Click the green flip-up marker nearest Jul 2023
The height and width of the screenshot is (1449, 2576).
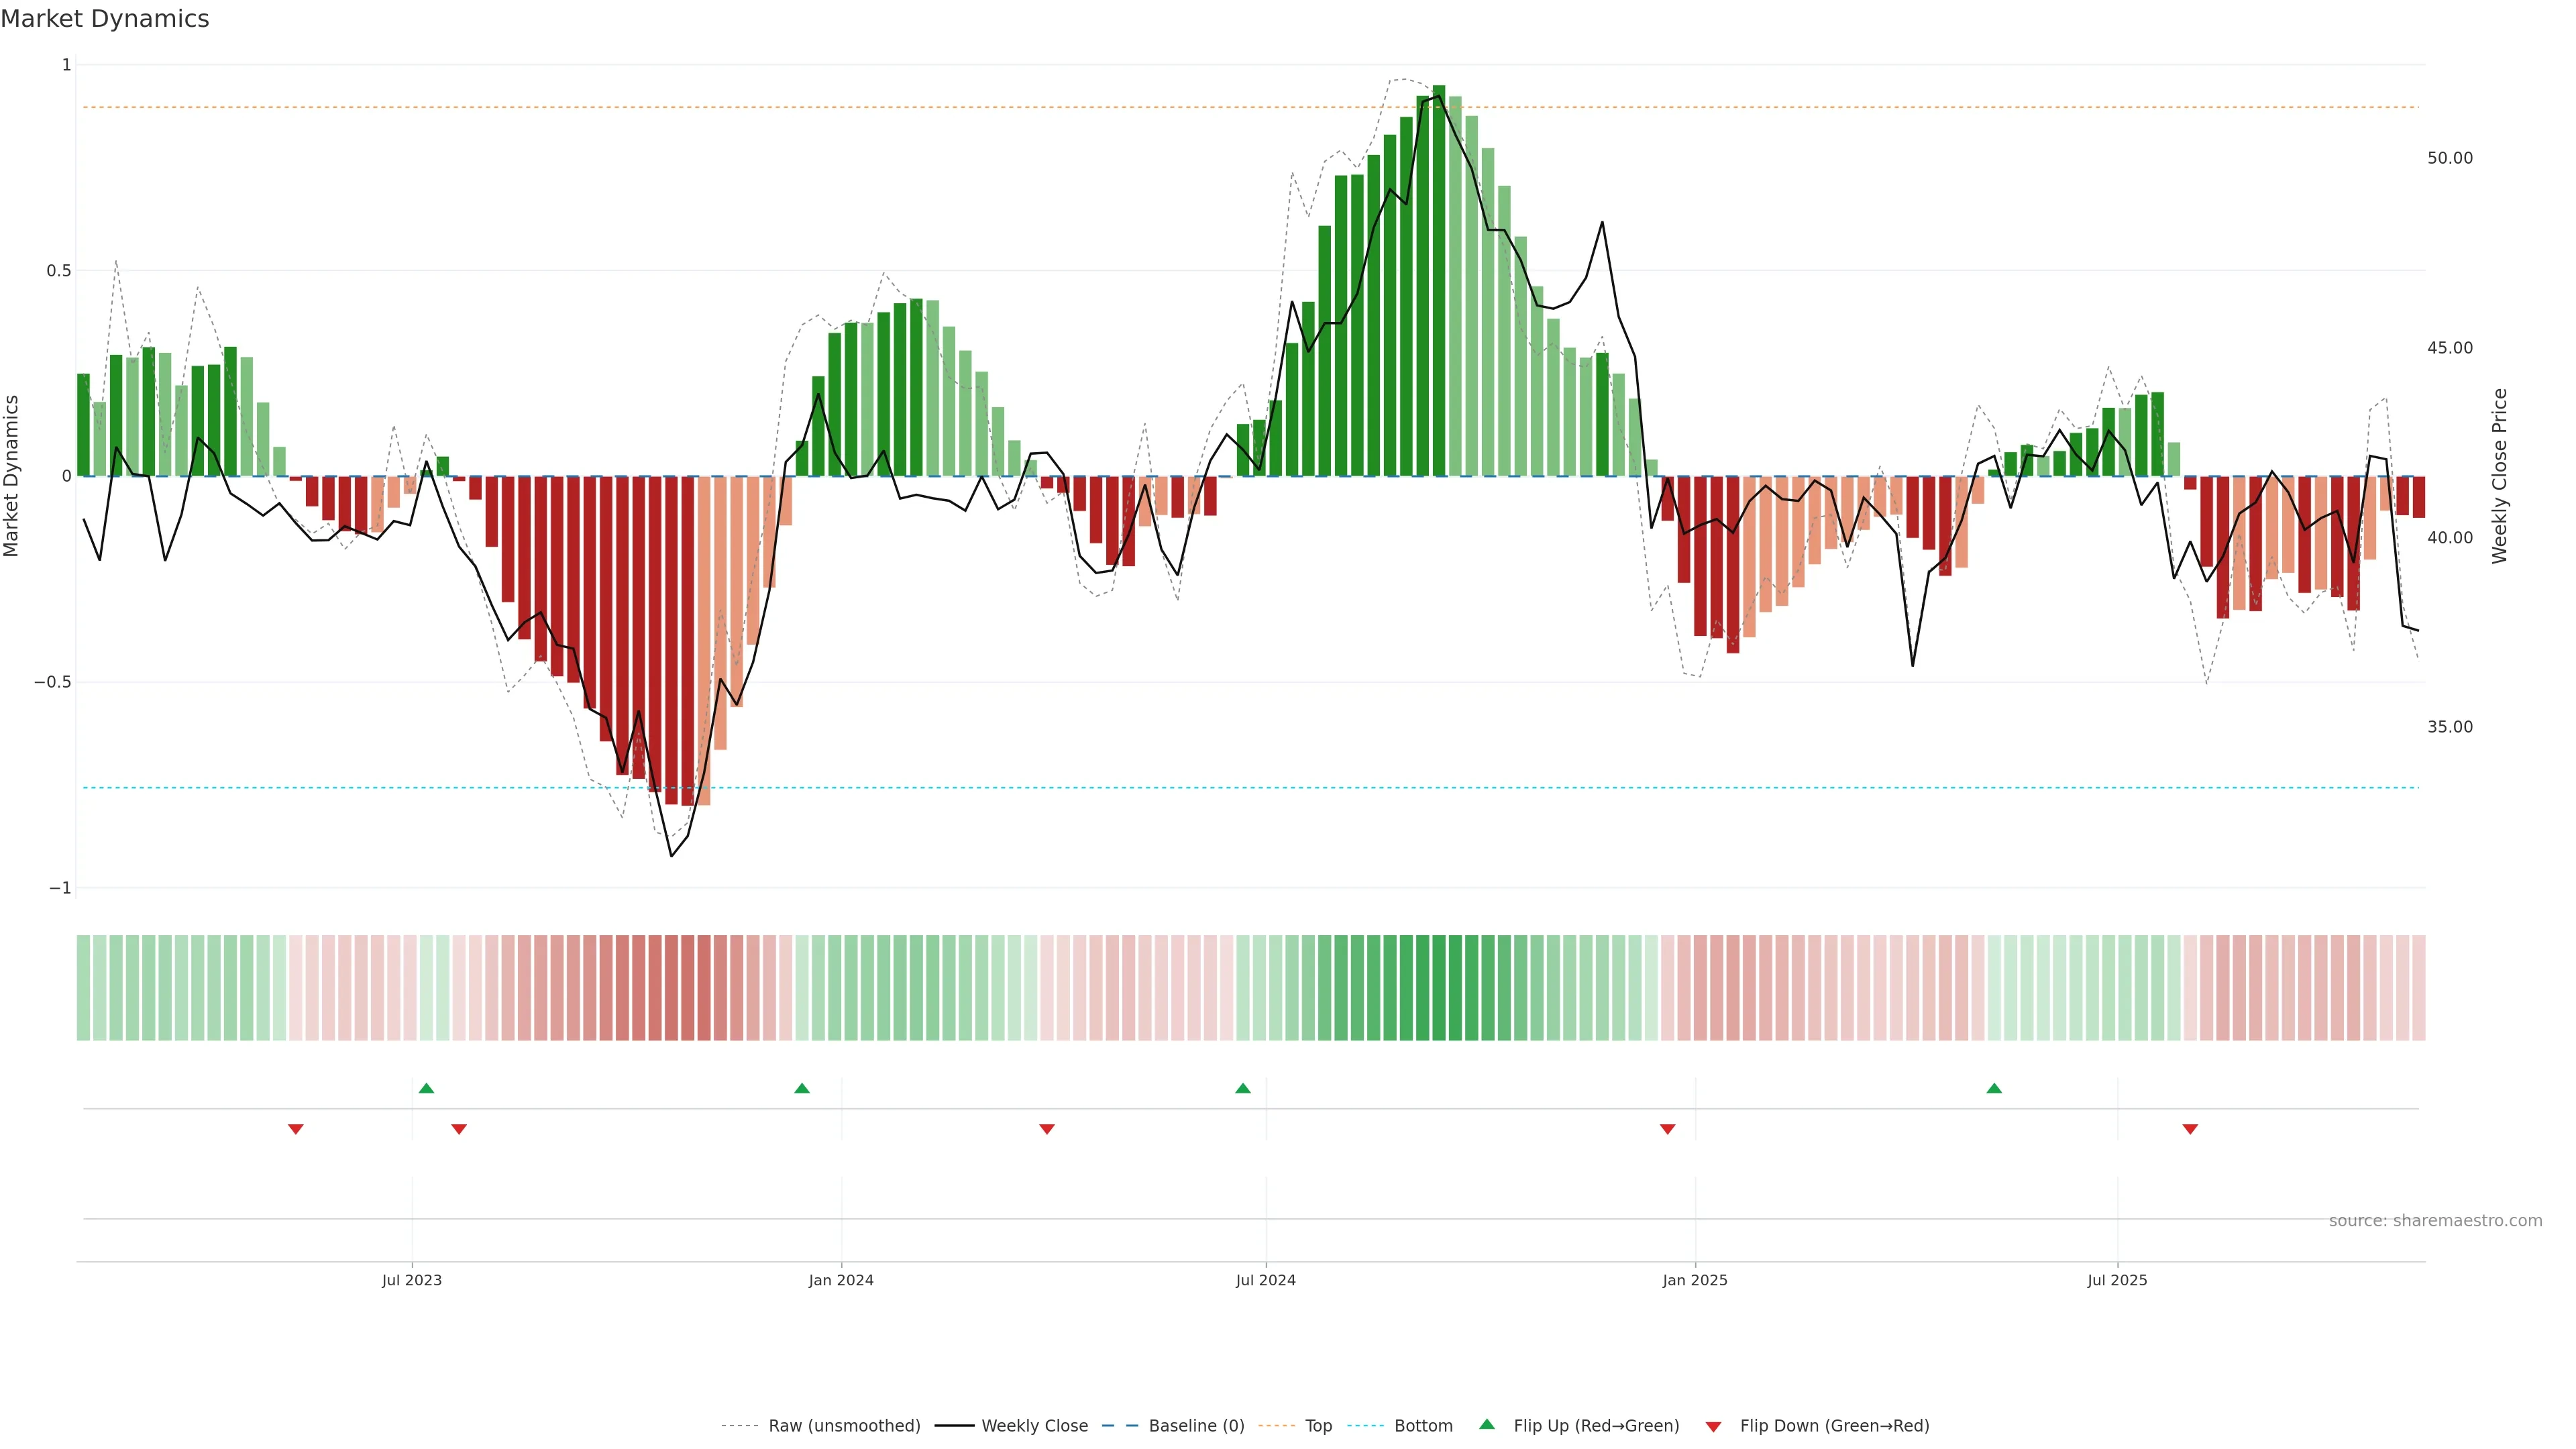(x=426, y=1088)
